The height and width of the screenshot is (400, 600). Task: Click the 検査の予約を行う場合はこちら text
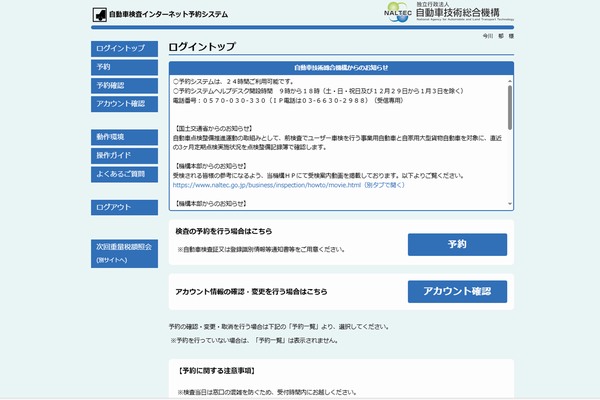[224, 231]
